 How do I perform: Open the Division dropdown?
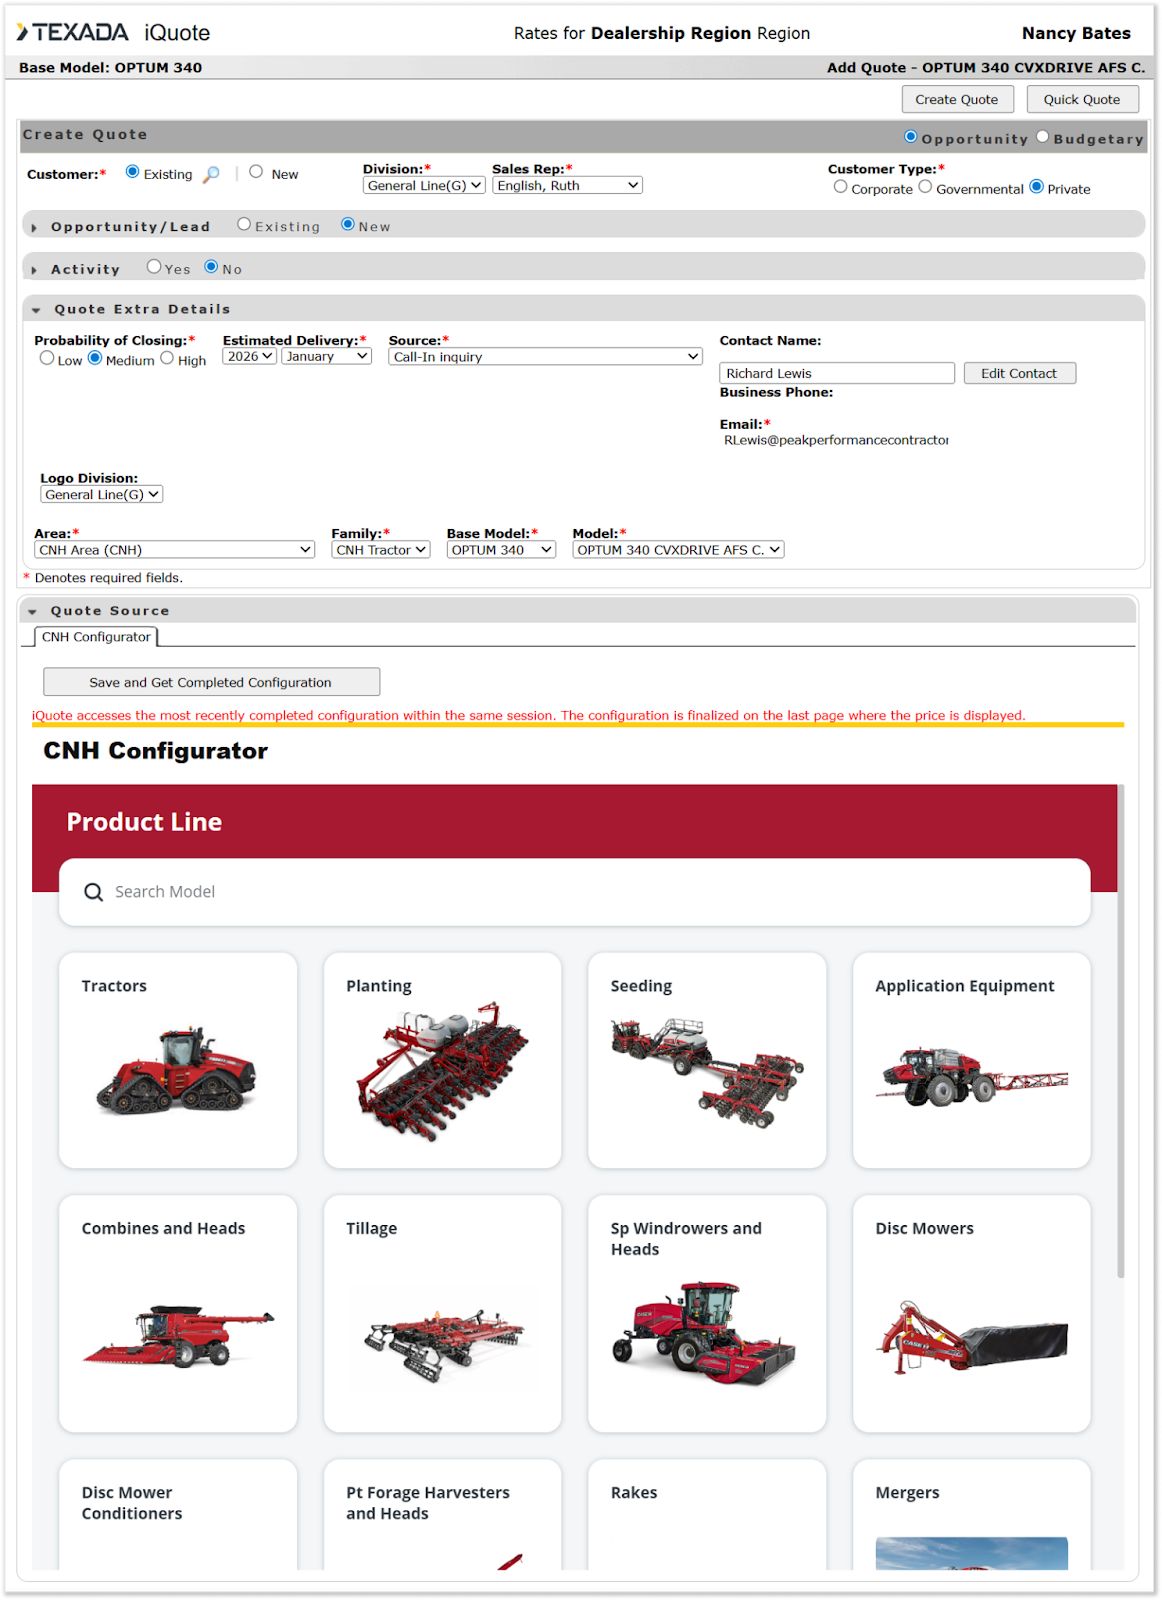(424, 186)
